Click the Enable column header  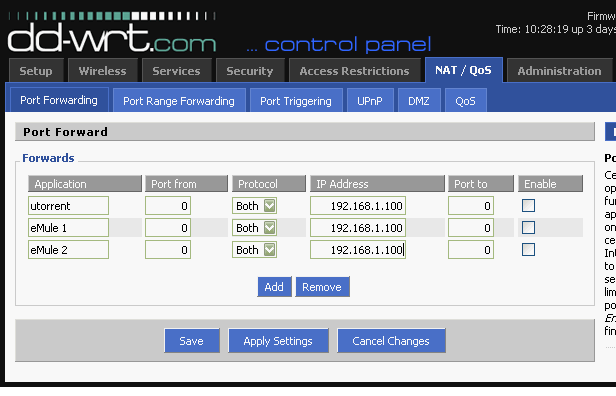(550, 183)
